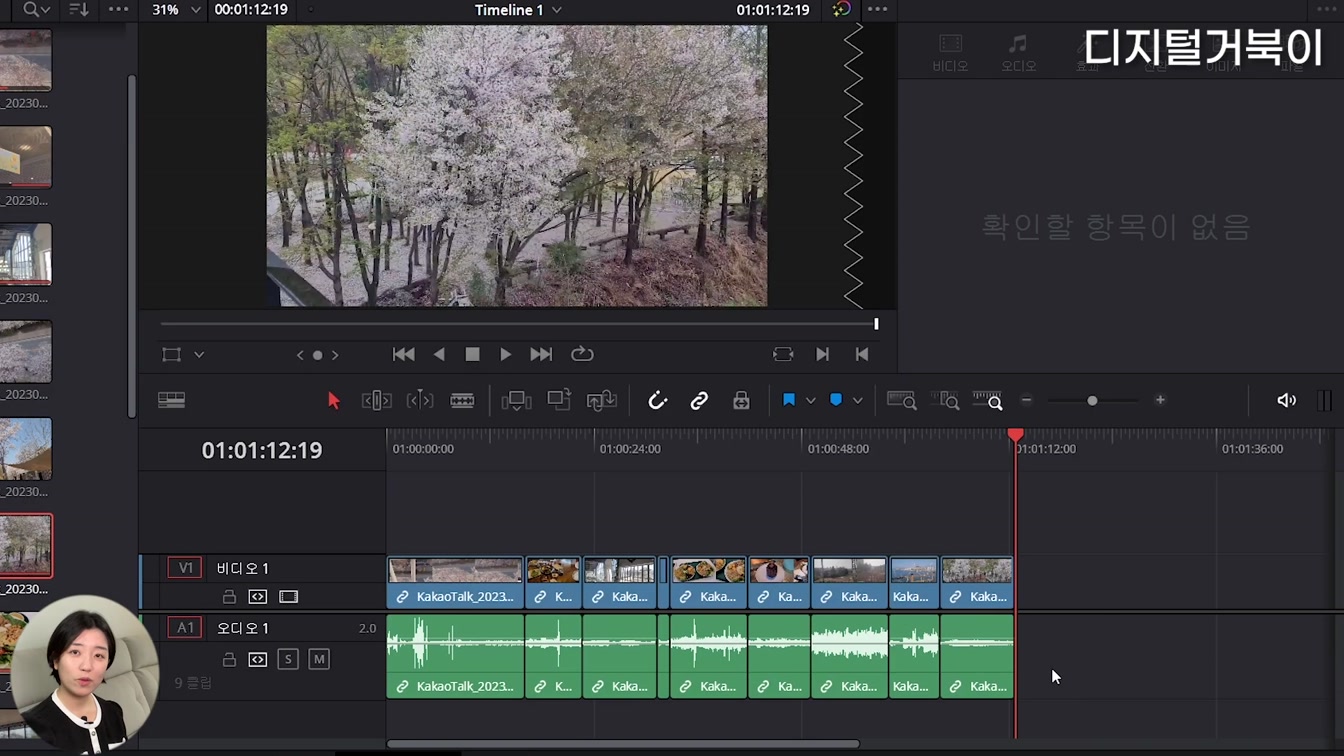The width and height of the screenshot is (1344, 756).
Task: Select the red-bordered media pool thumbnail
Action: [25, 545]
